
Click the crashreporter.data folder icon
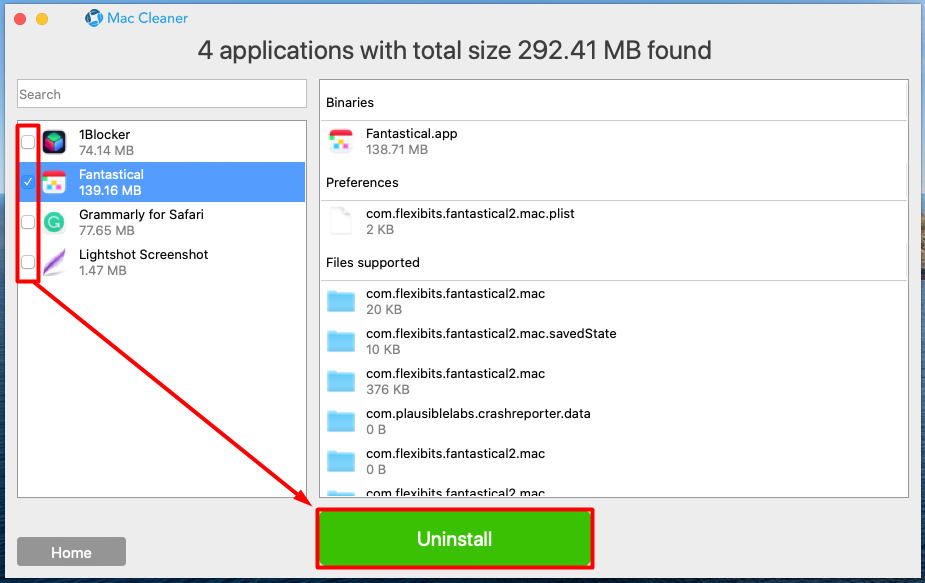point(341,421)
